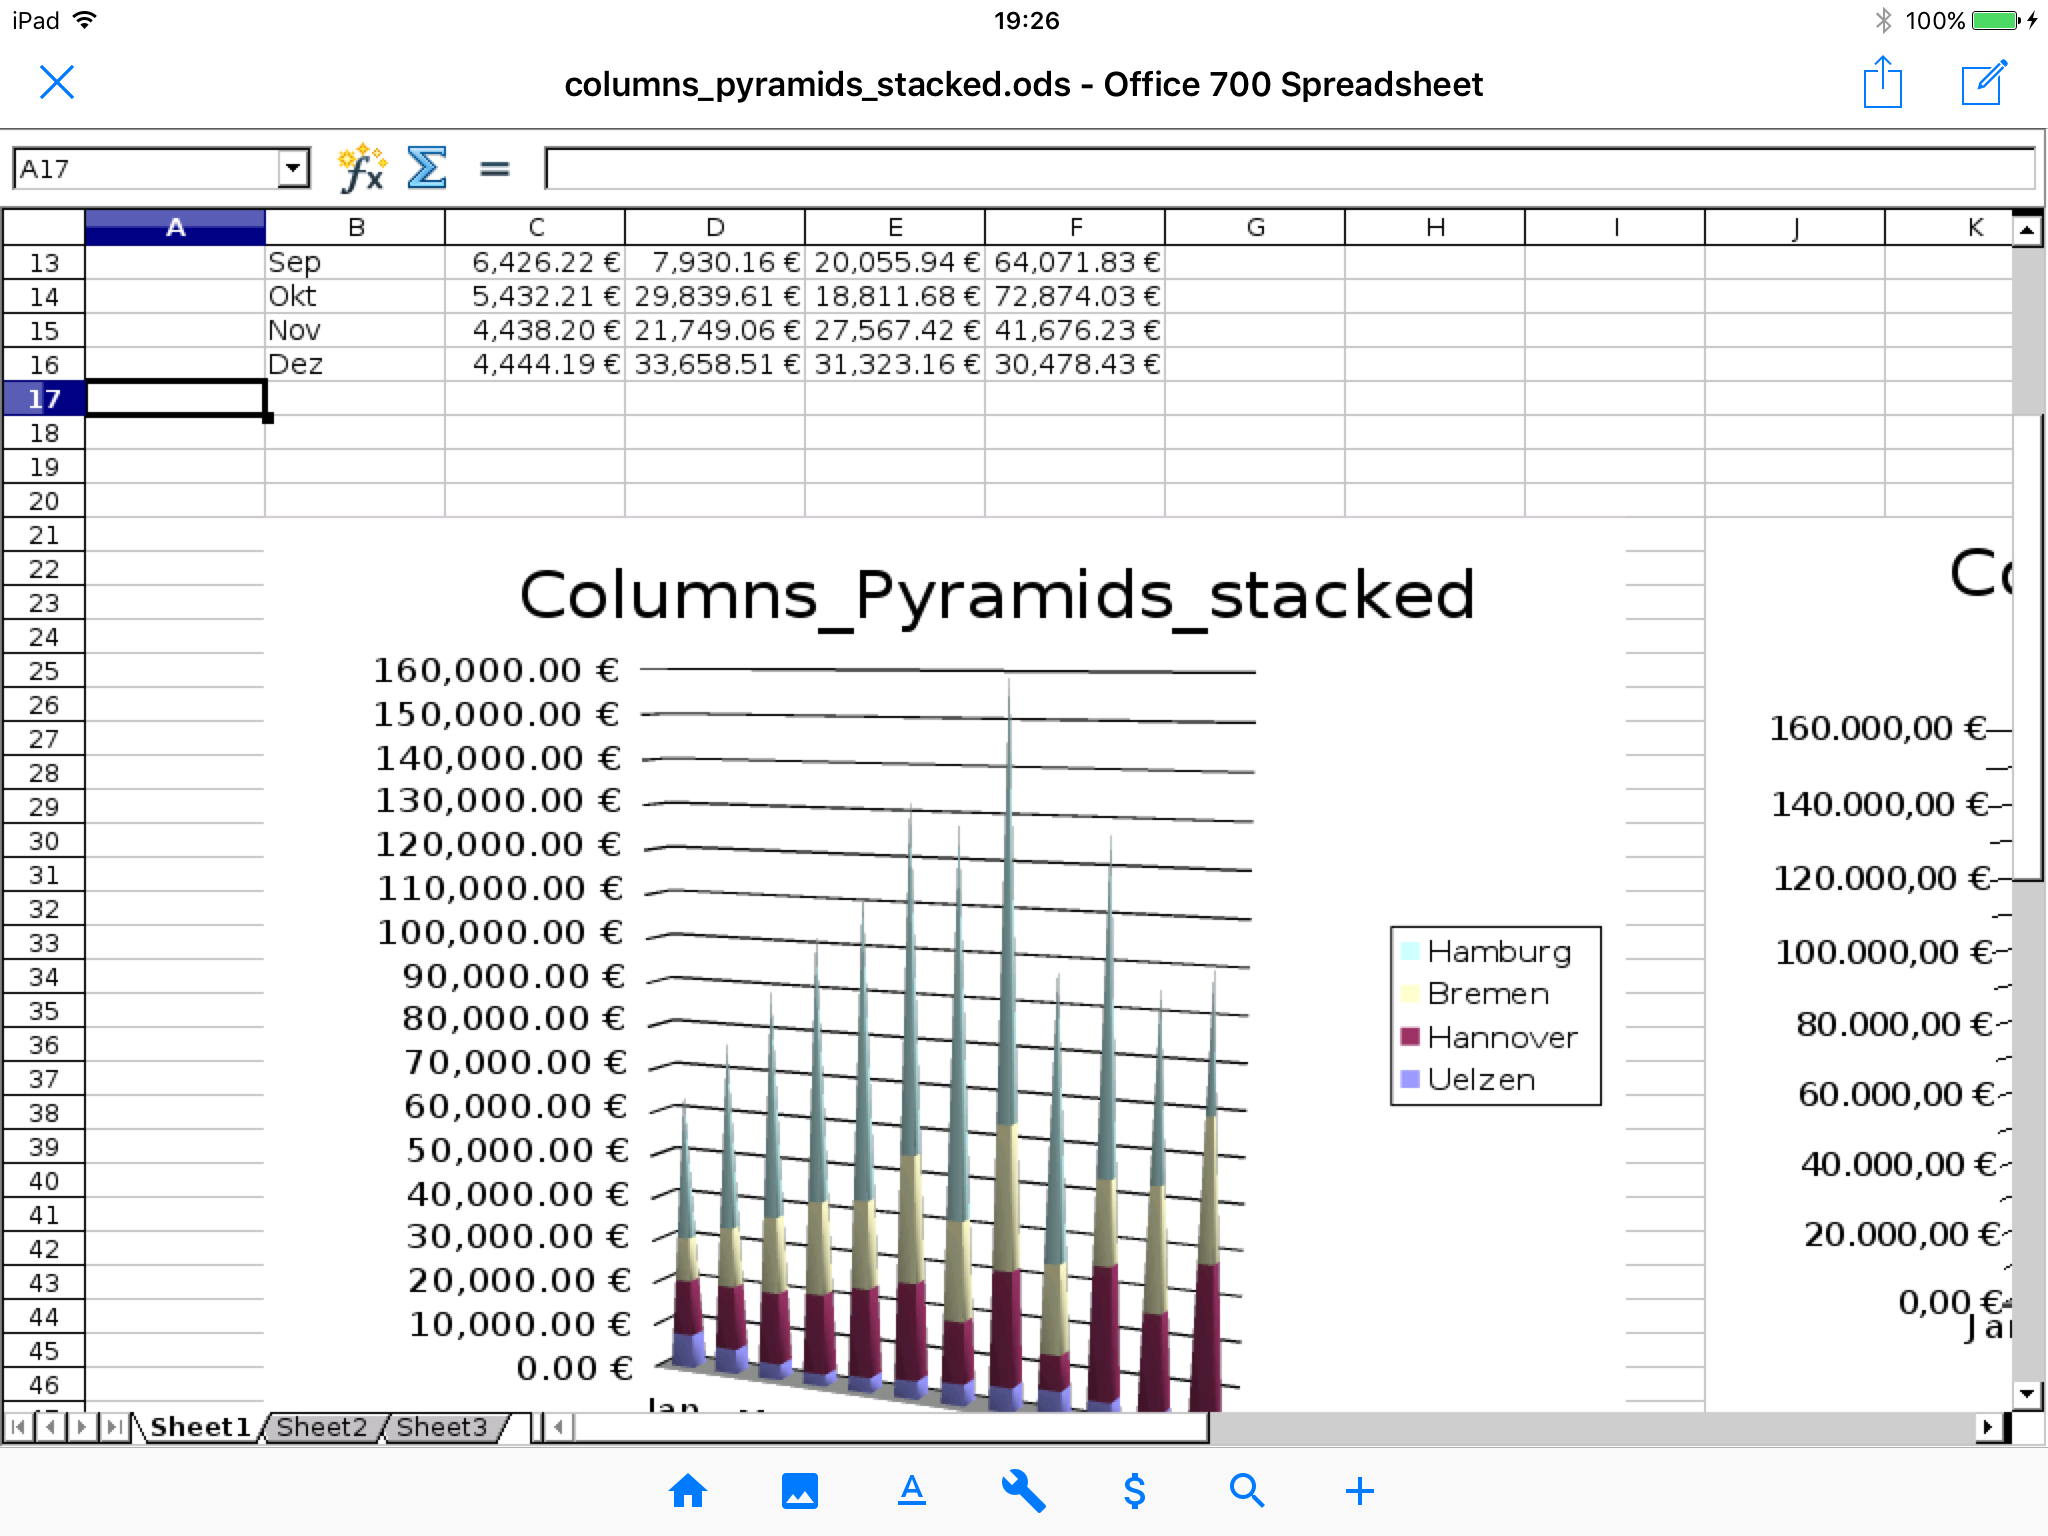Viewport: 2048px width, 1536px height.
Task: Switch to the Sheet2 tab
Action: pos(321,1427)
